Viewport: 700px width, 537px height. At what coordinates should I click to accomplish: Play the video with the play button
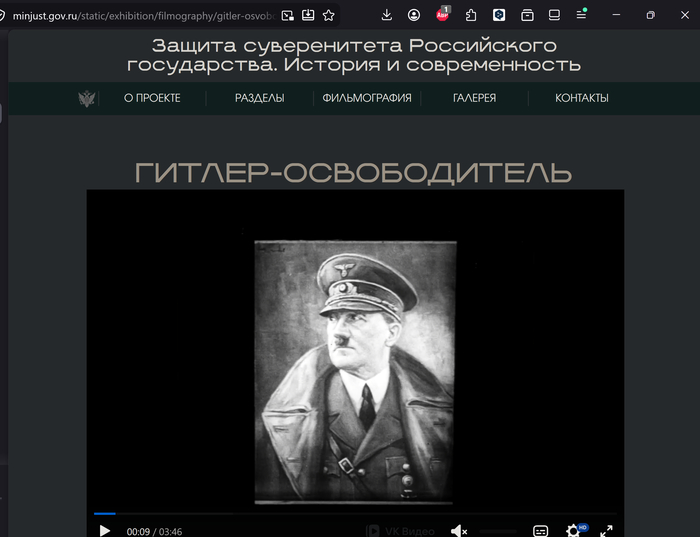(104, 531)
